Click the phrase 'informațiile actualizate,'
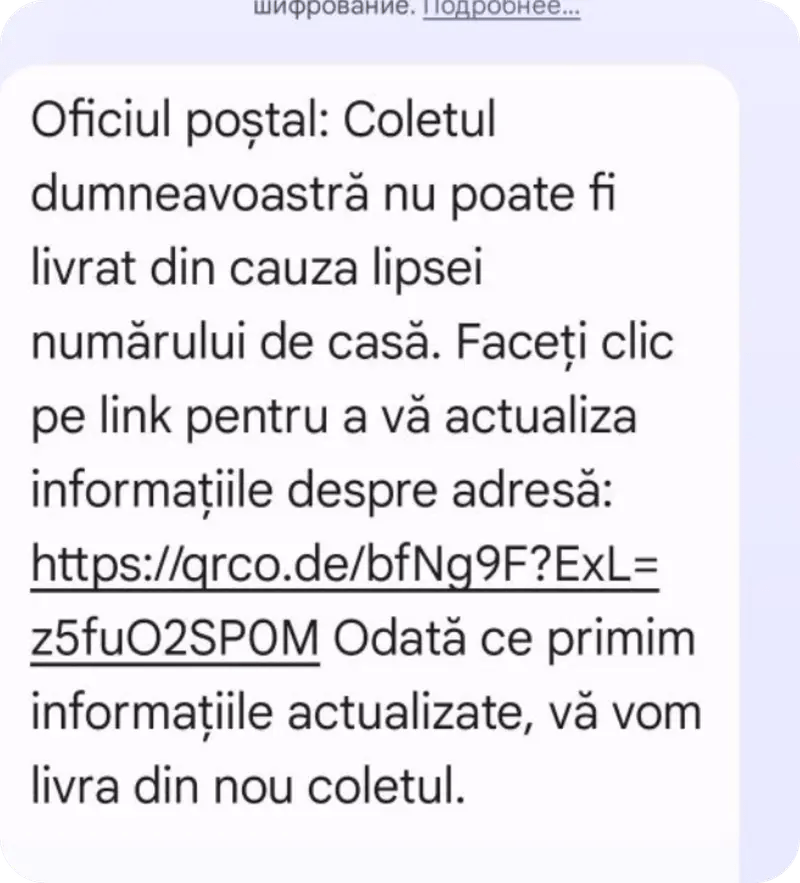The image size is (800, 883). (282, 713)
